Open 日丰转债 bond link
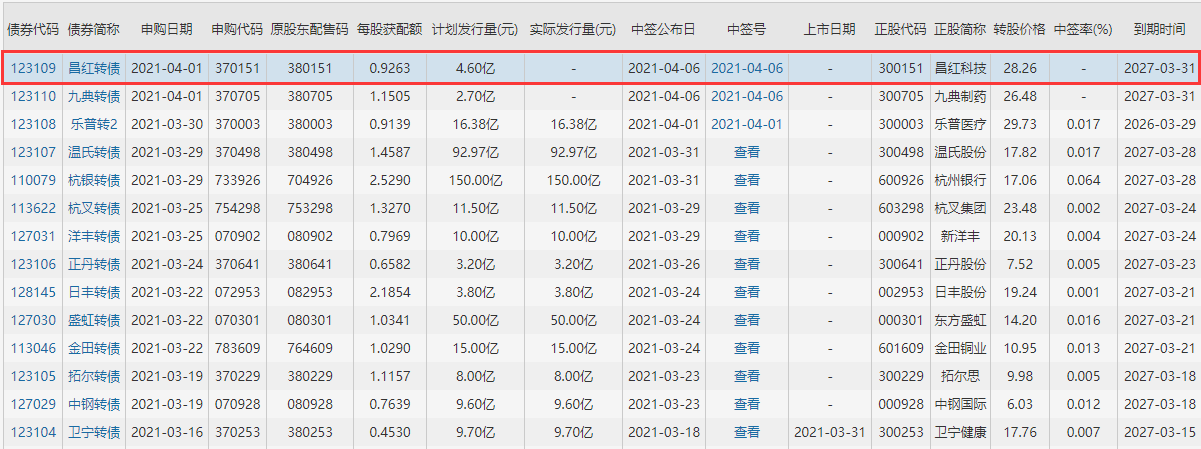Screen dimensions: 1201x449 [x=94, y=293]
